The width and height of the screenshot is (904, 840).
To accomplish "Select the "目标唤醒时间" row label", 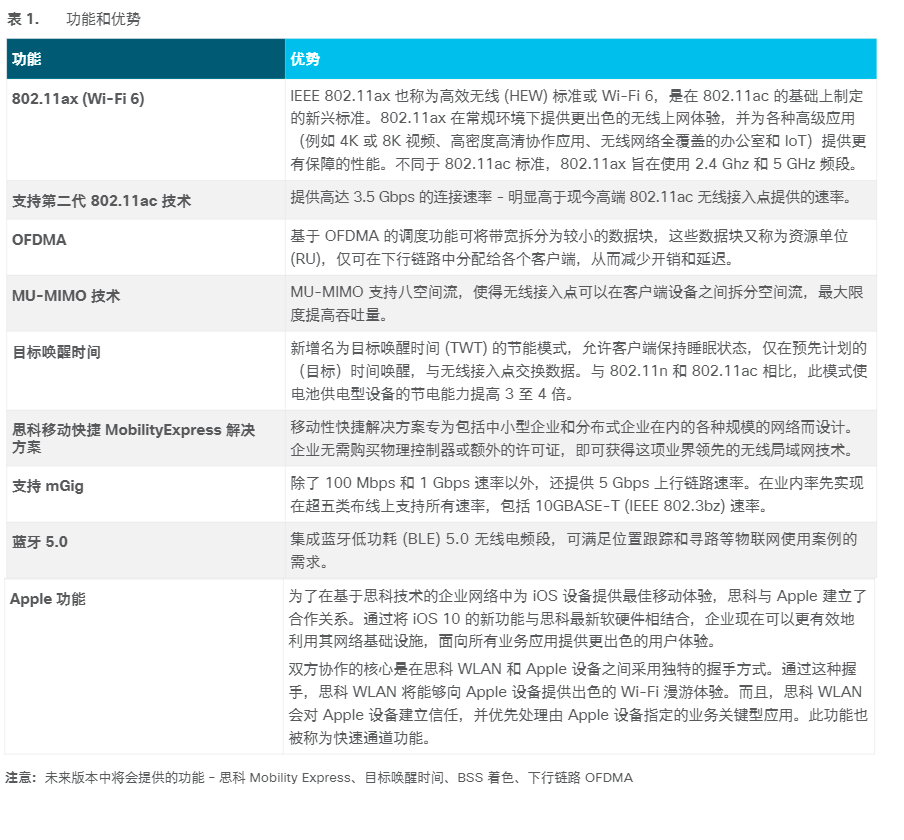I will [56, 352].
